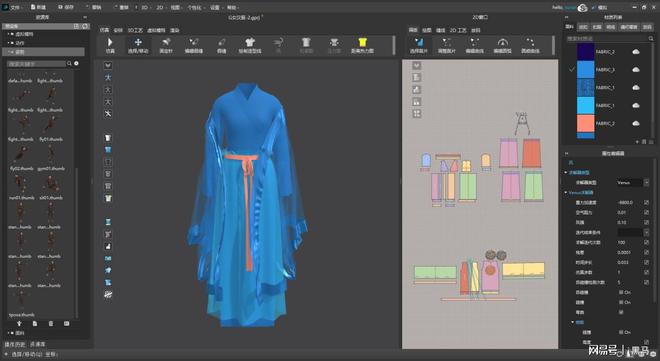This screenshot has height=361, width=660.
Task: Select the Select/Move cross-arrow tool
Action: pyautogui.click(x=138, y=45)
